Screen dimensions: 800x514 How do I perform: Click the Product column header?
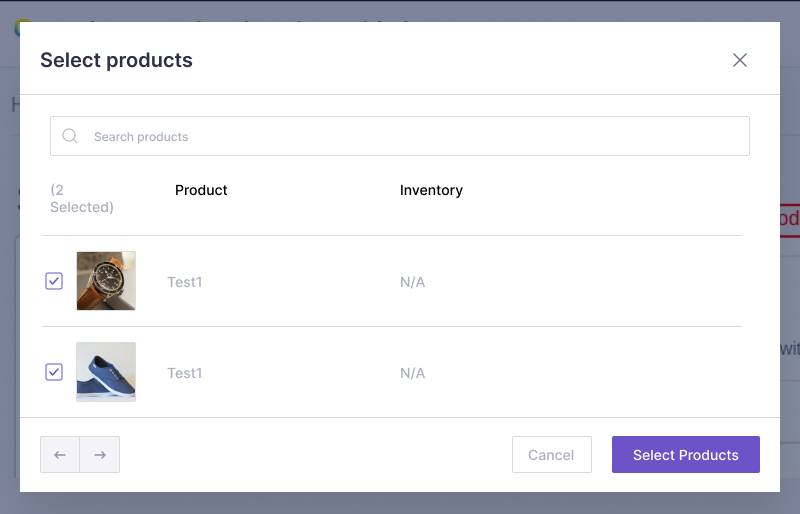pos(201,190)
